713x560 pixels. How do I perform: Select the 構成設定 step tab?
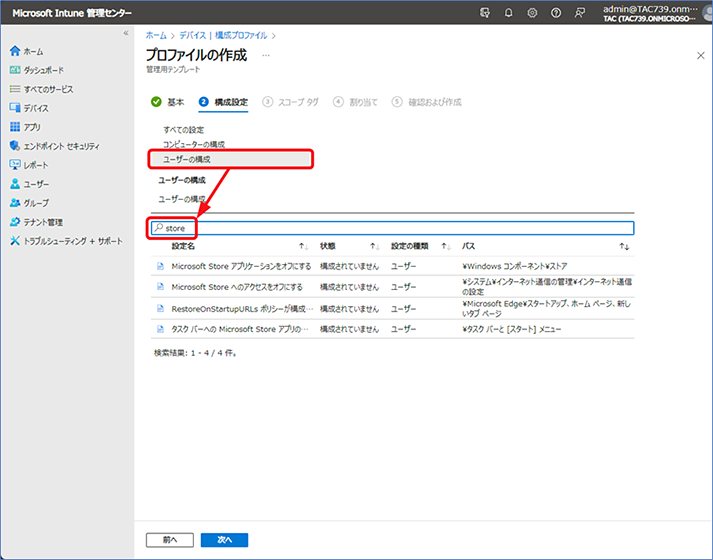pyautogui.click(x=223, y=102)
